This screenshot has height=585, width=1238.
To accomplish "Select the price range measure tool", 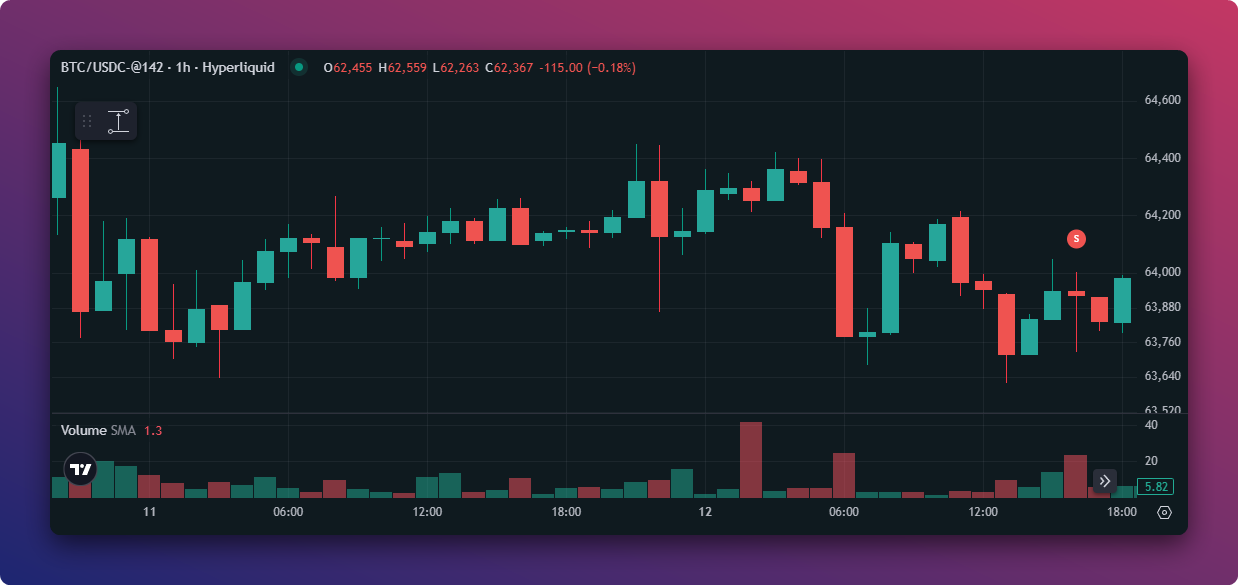I will pyautogui.click(x=119, y=121).
